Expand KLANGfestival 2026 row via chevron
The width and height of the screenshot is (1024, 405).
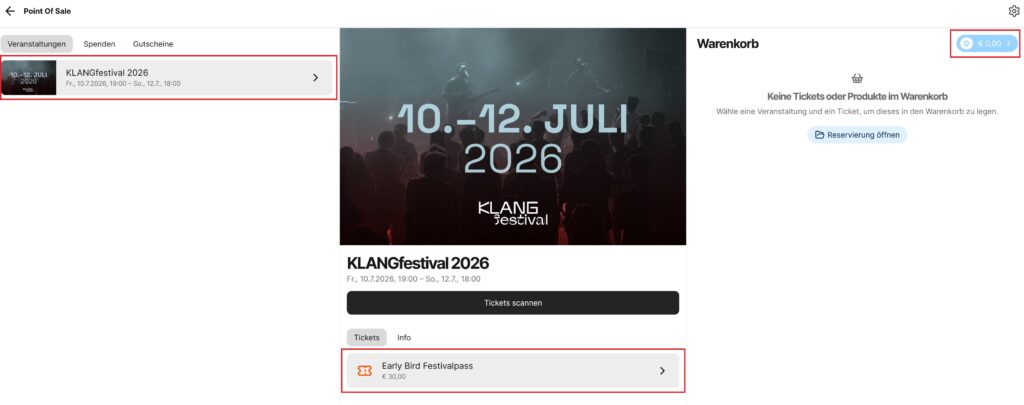(x=315, y=78)
